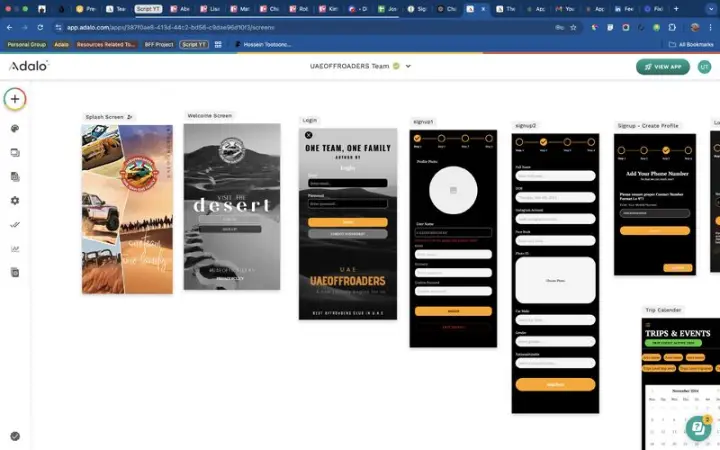The height and width of the screenshot is (450, 720).
Task: Select the Welcome Screen label
Action: point(209,116)
